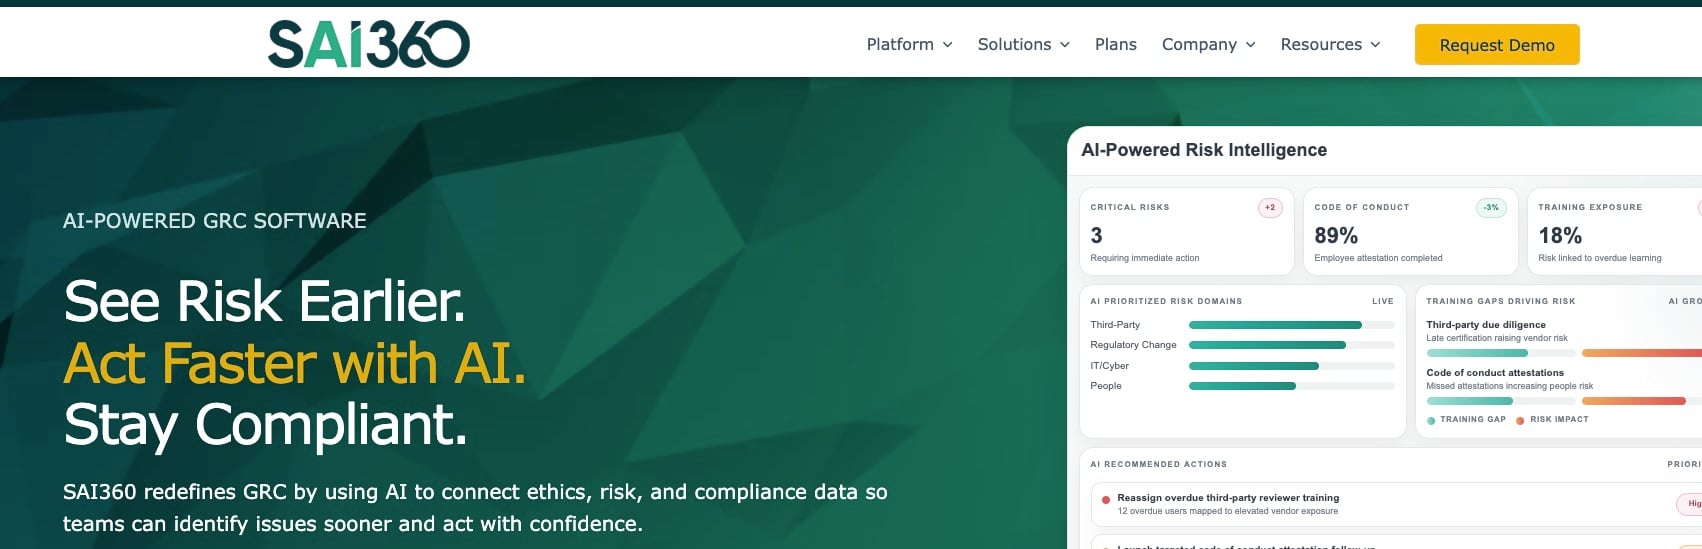Click Code of conduct attestations risk impact bar

1642,401
